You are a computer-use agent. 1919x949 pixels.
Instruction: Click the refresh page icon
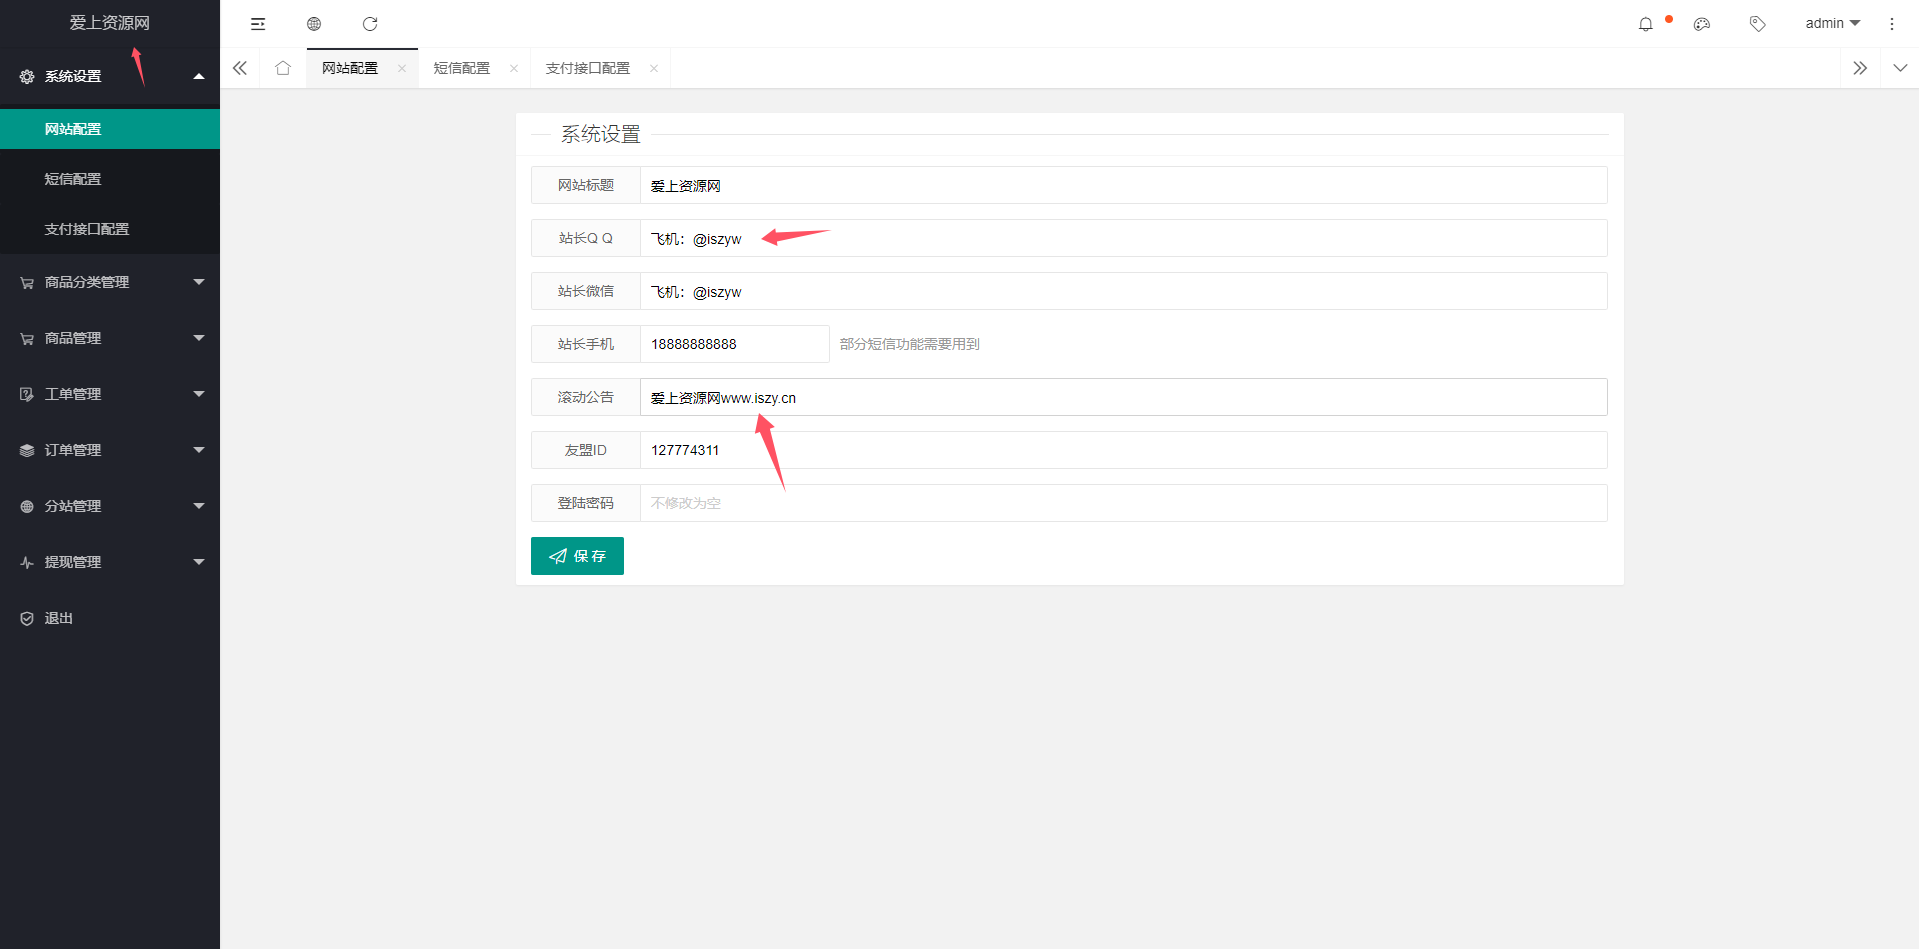370,24
